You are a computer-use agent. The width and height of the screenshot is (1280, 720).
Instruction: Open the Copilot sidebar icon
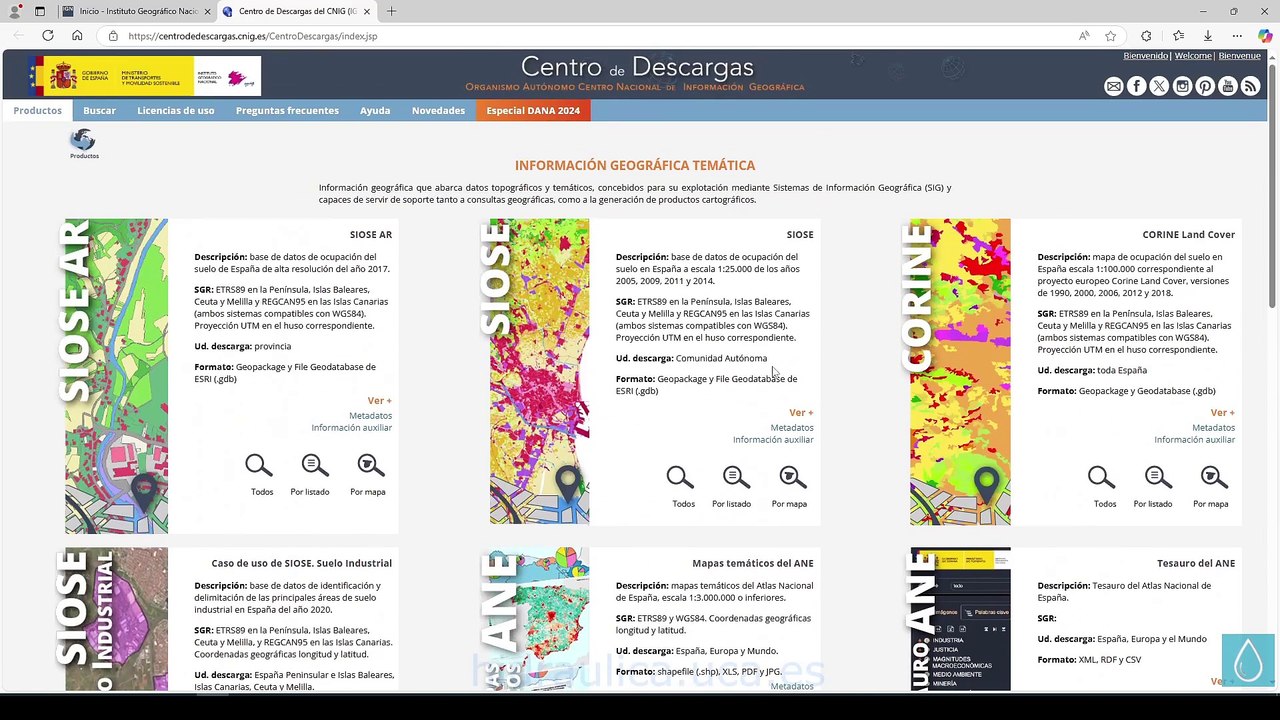click(1265, 36)
